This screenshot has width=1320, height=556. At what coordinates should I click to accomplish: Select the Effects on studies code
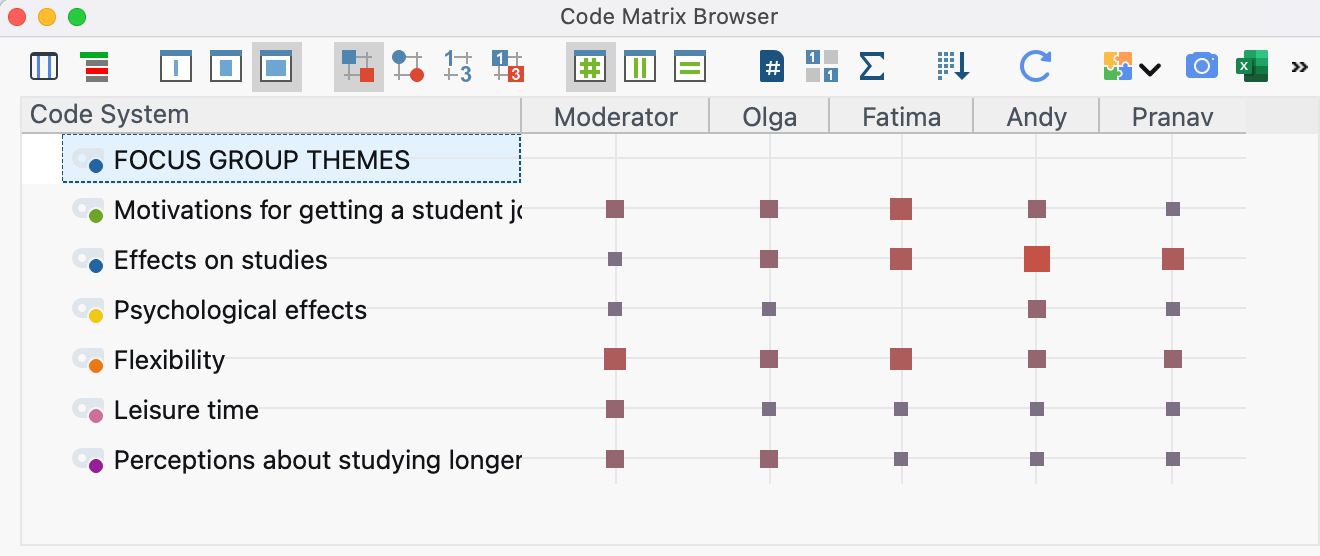pos(220,260)
